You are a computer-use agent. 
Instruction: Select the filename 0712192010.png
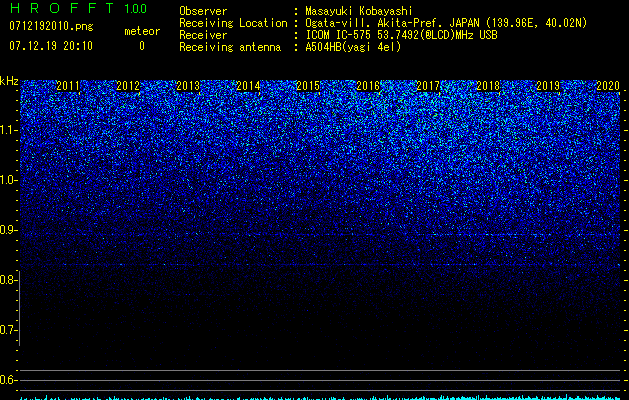tap(51, 26)
